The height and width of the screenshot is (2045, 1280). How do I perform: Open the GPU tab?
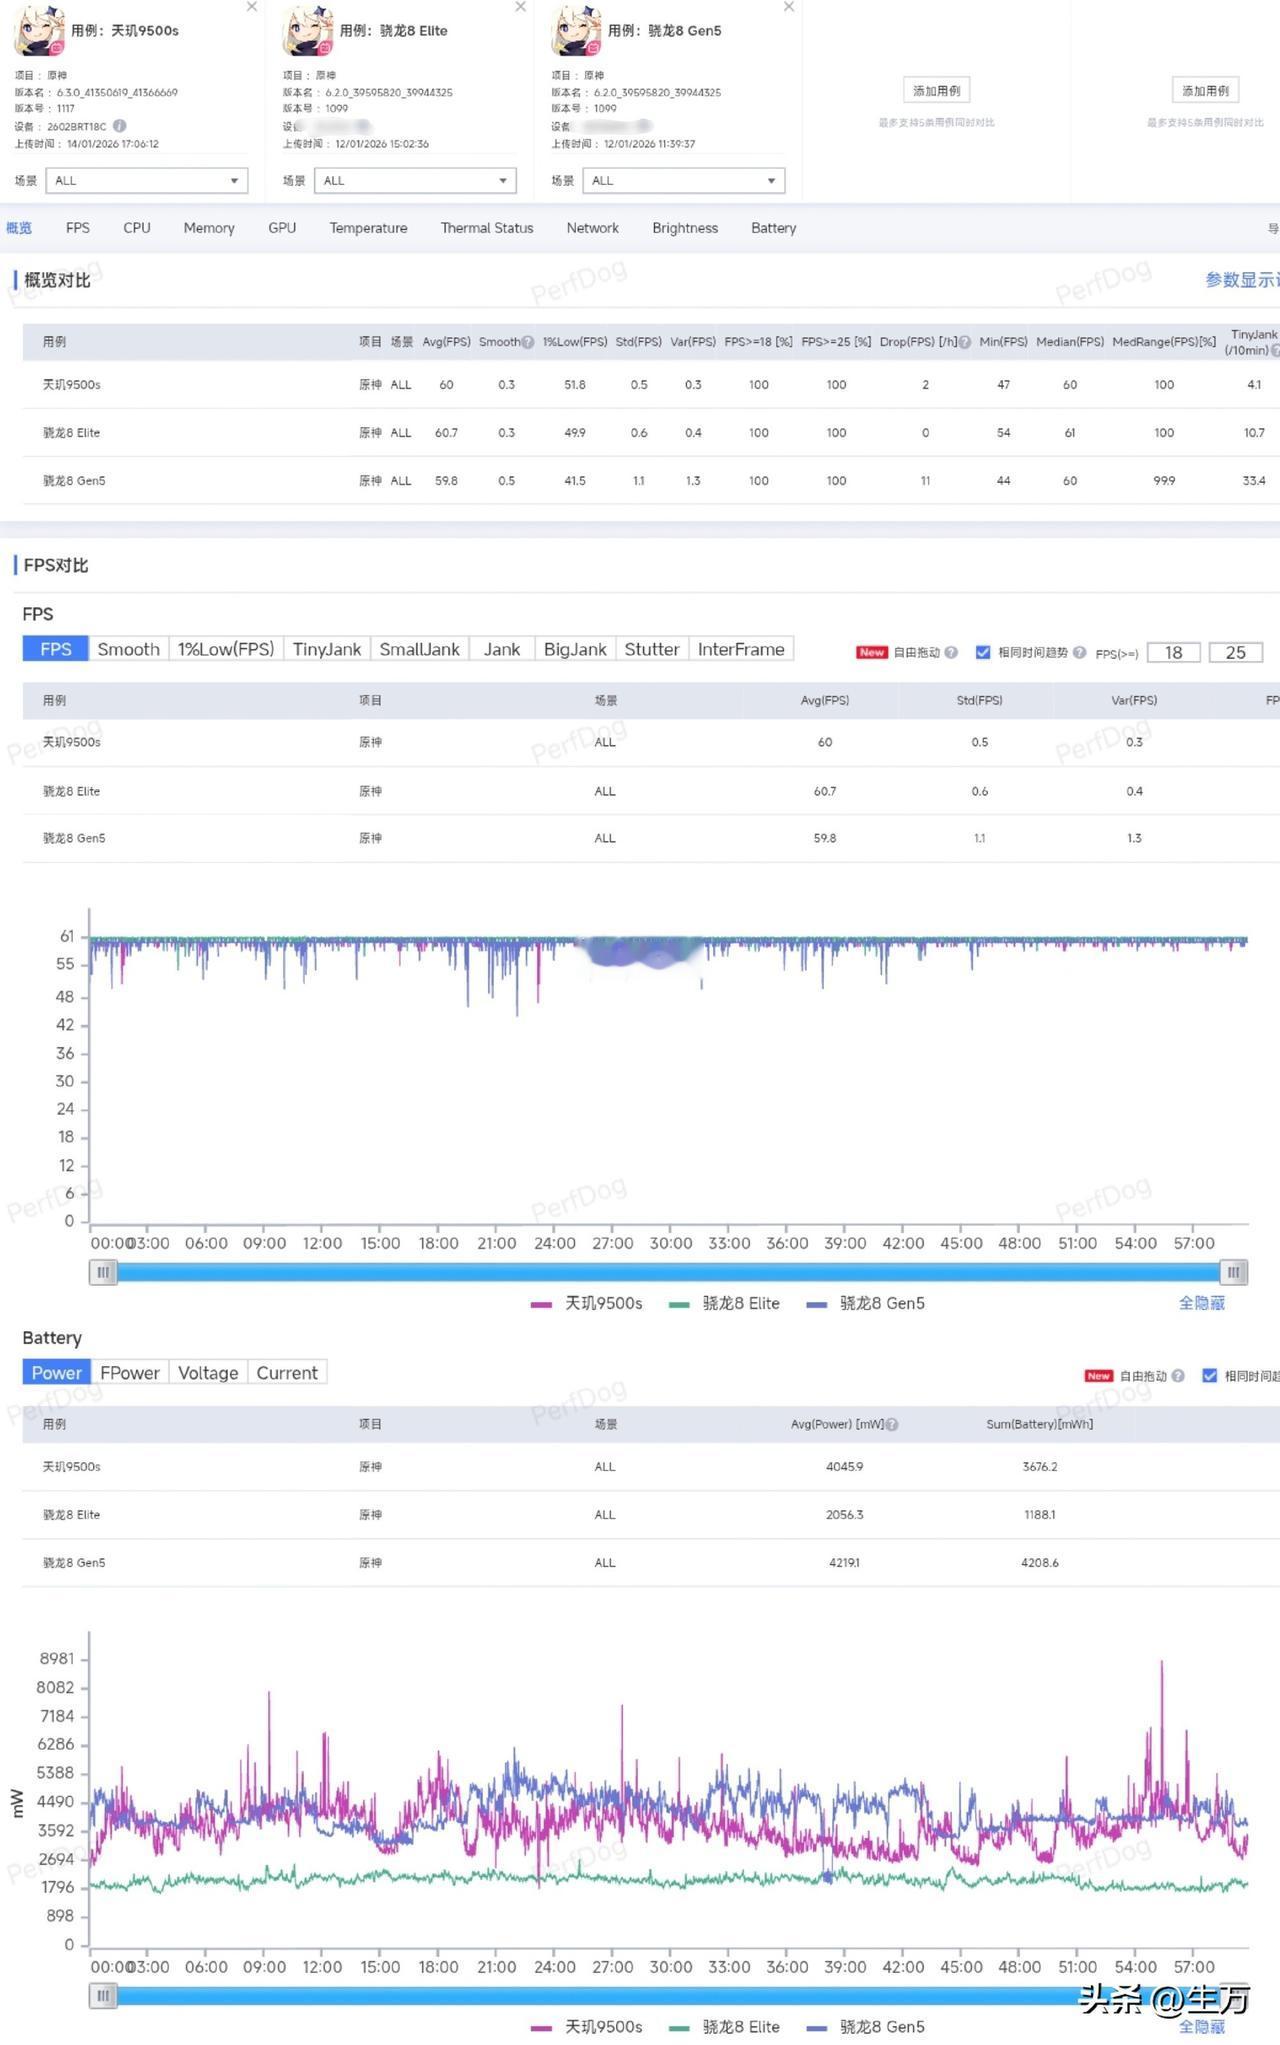(282, 228)
